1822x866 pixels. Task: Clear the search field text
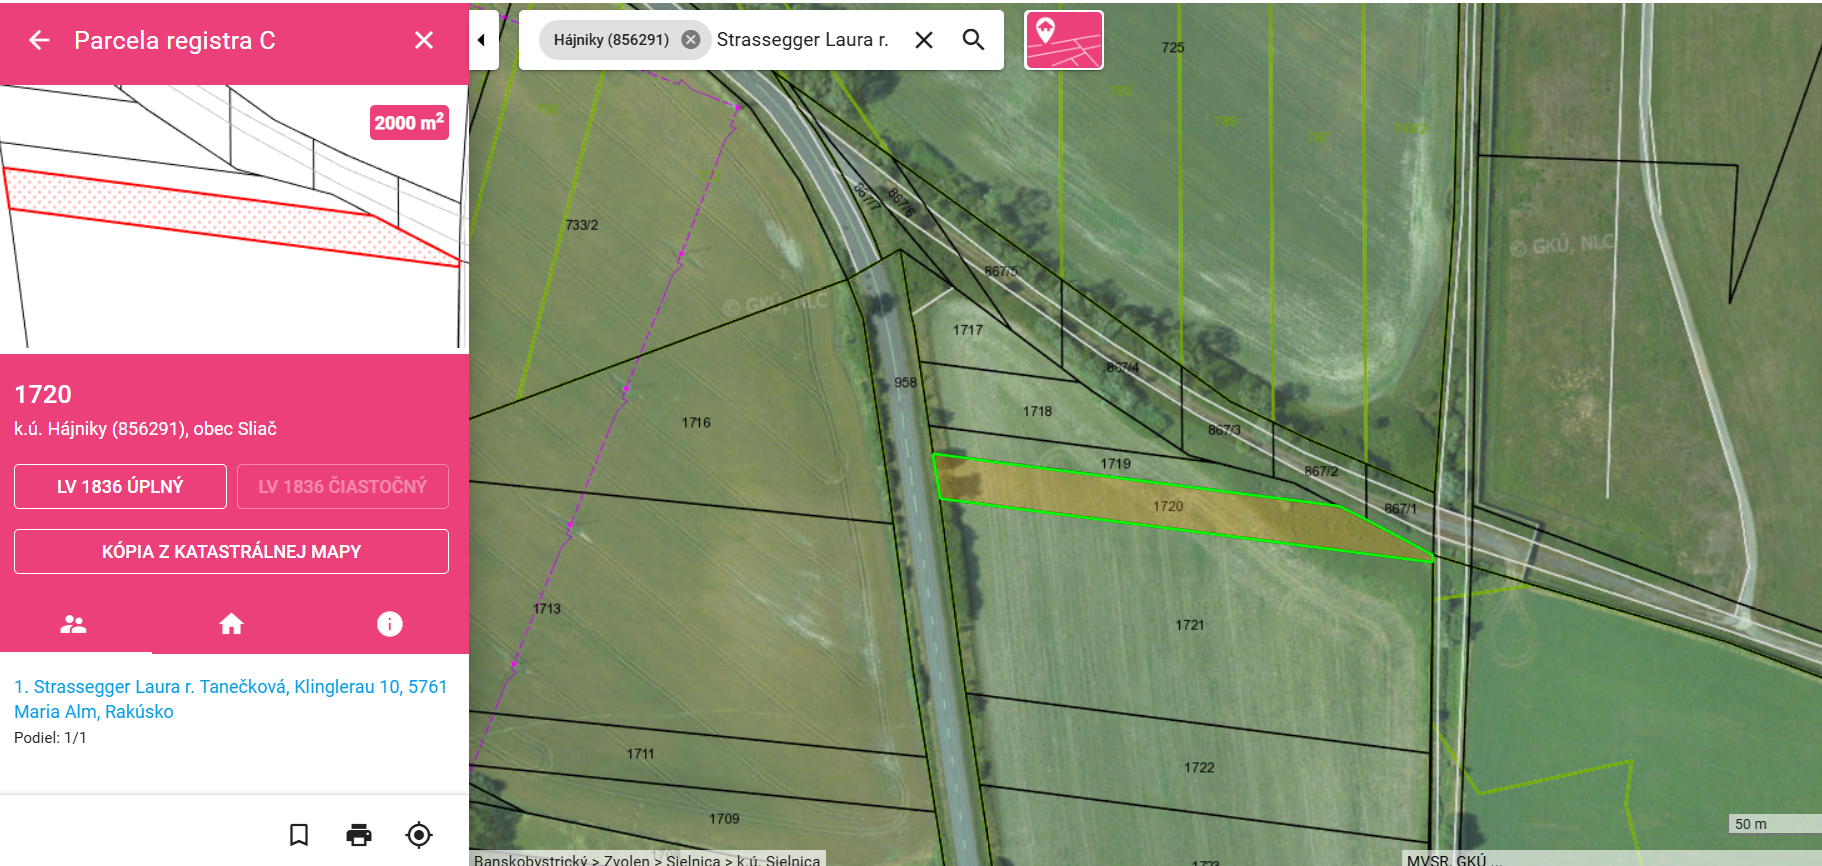pos(924,40)
